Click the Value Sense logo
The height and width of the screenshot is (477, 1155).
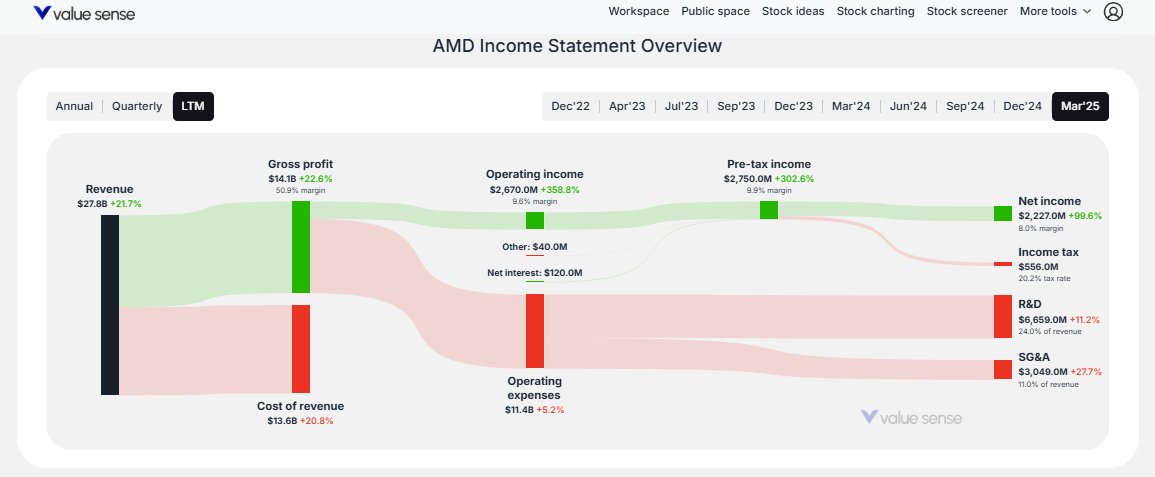84,13
